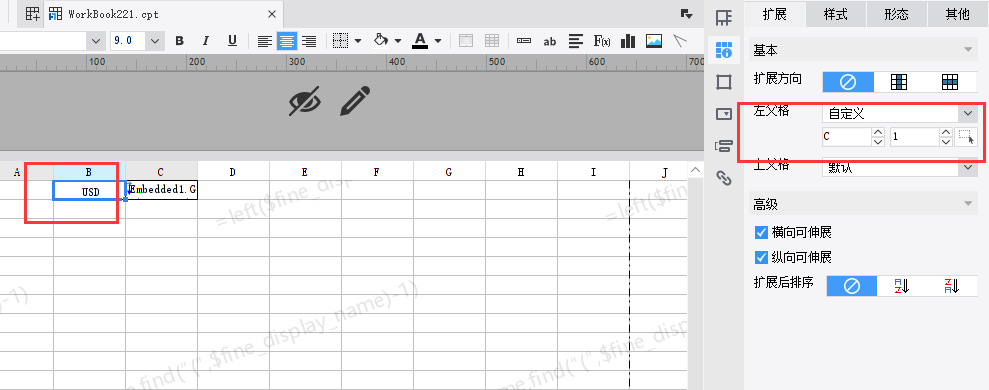Click the add new sheet grid icon
The width and height of the screenshot is (989, 390).
click(32, 13)
